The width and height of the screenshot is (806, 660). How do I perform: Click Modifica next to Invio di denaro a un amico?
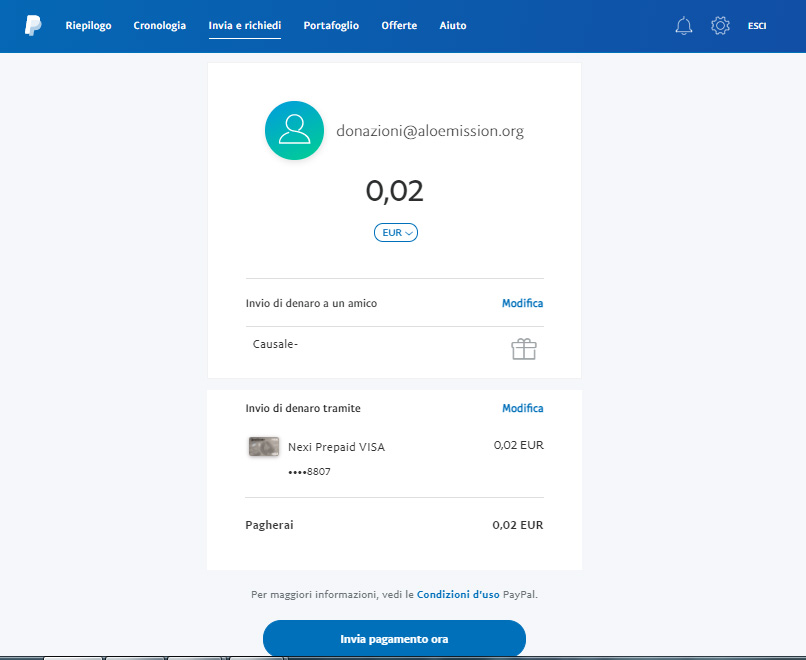point(522,303)
